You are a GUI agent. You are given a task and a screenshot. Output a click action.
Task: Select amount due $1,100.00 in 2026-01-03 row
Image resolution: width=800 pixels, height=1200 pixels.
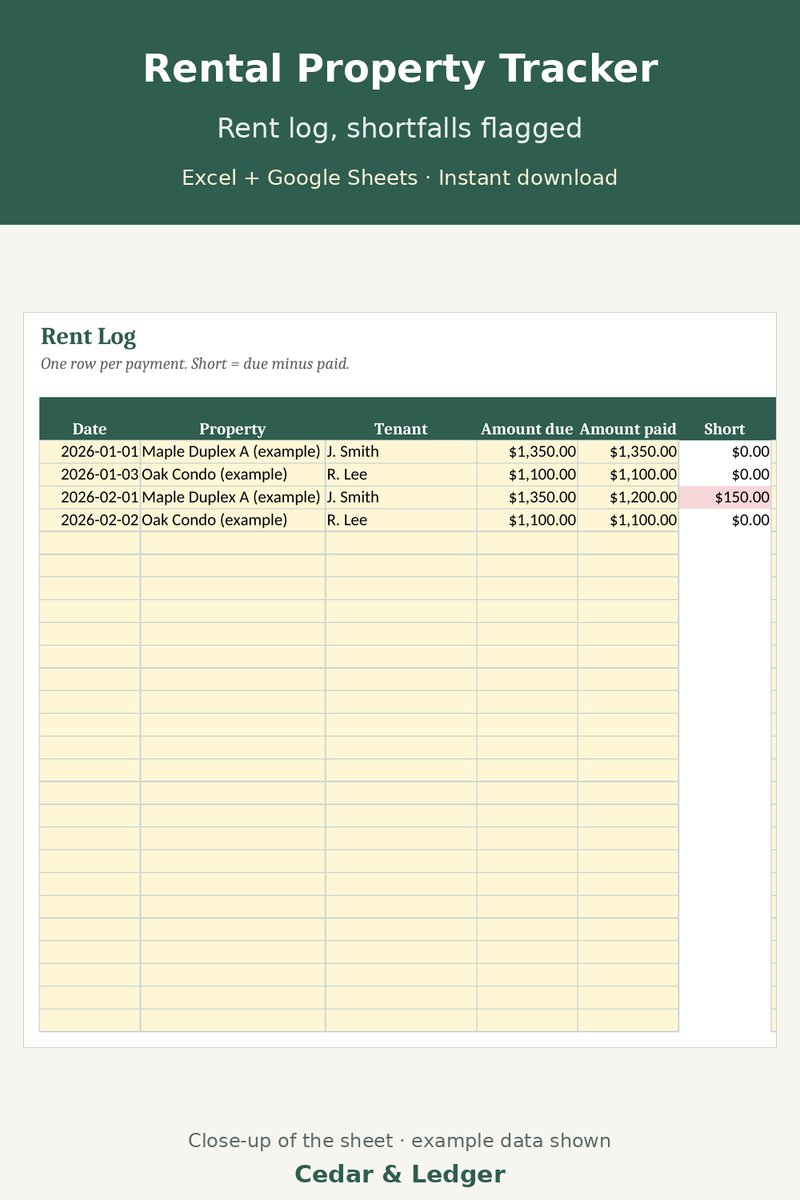coord(528,474)
